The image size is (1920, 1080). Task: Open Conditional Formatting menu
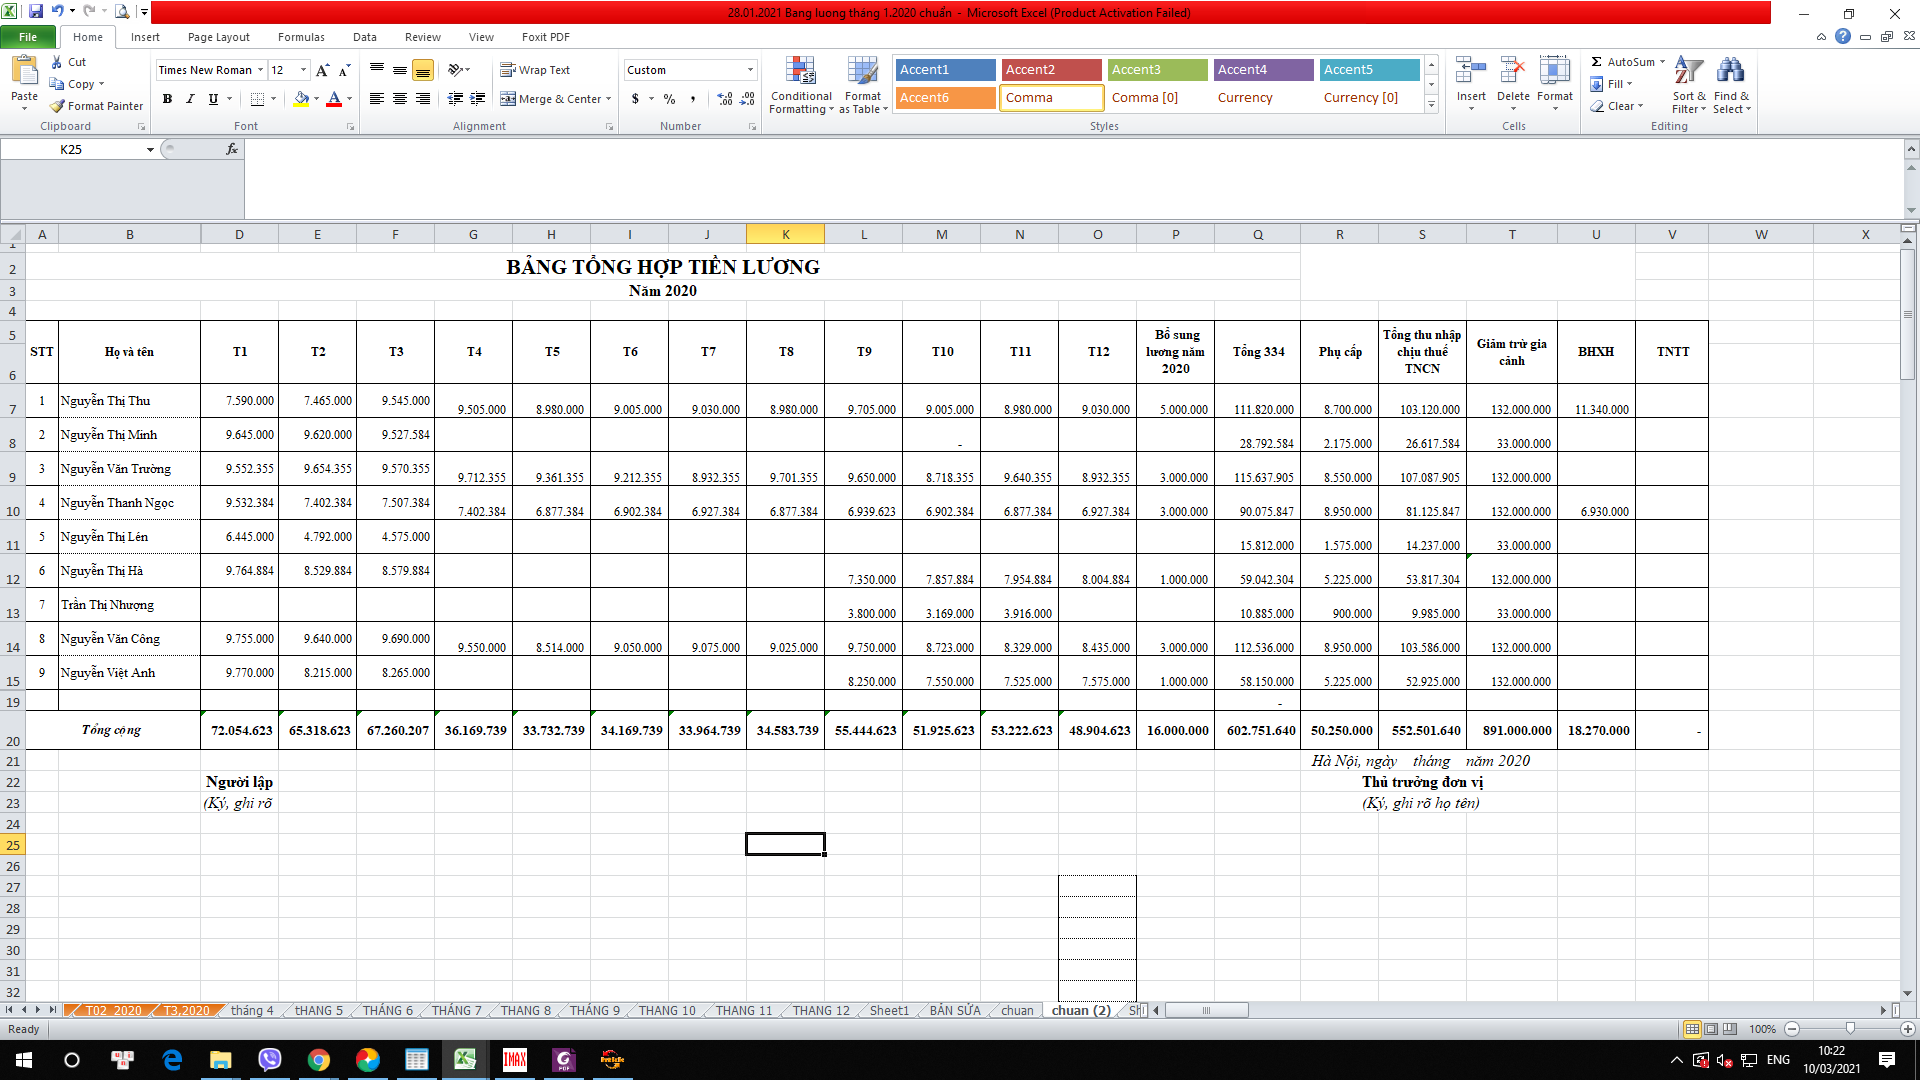801,85
